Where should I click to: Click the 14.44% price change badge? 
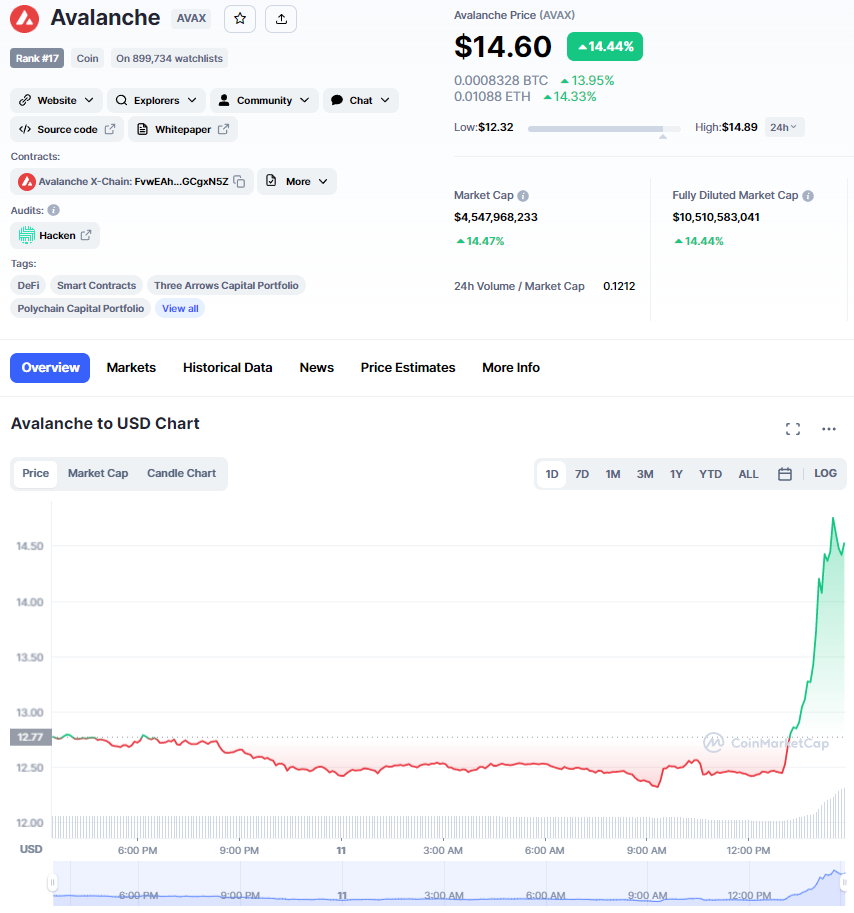pos(605,47)
